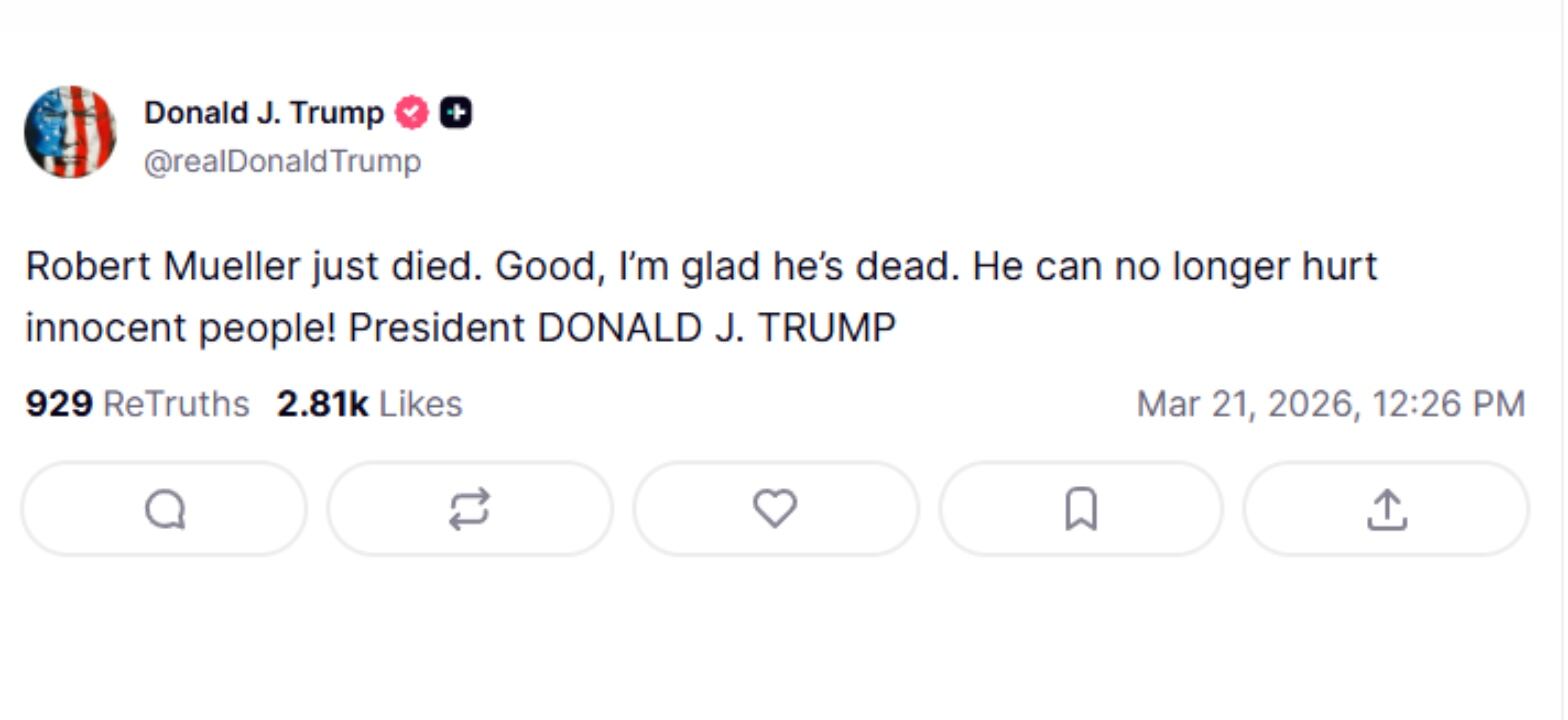Select the ReTruth repost arrows icon

470,508
